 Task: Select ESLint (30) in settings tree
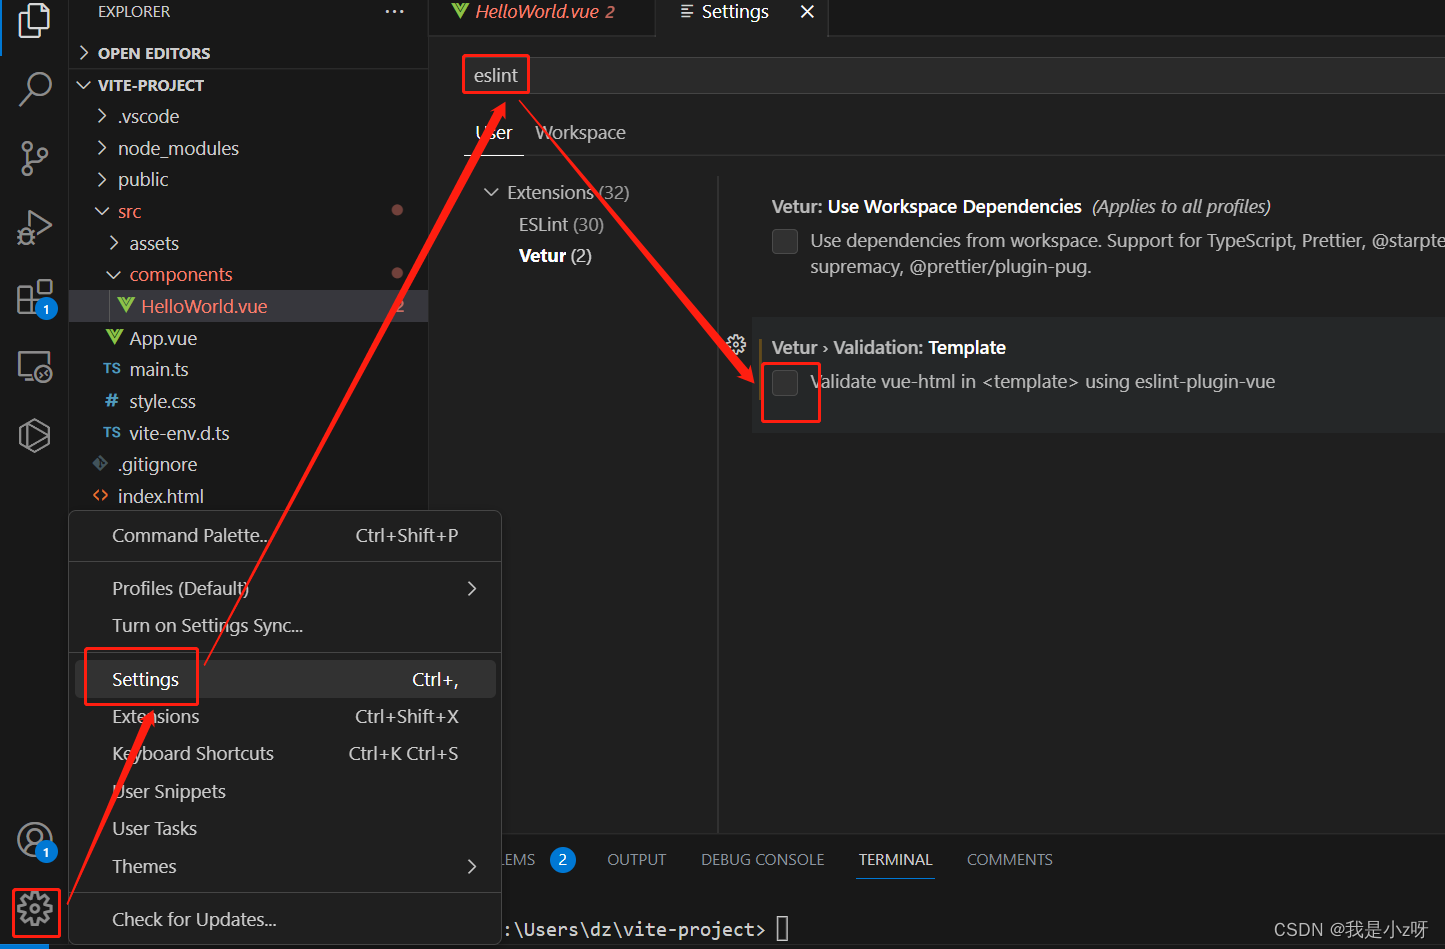tap(561, 224)
